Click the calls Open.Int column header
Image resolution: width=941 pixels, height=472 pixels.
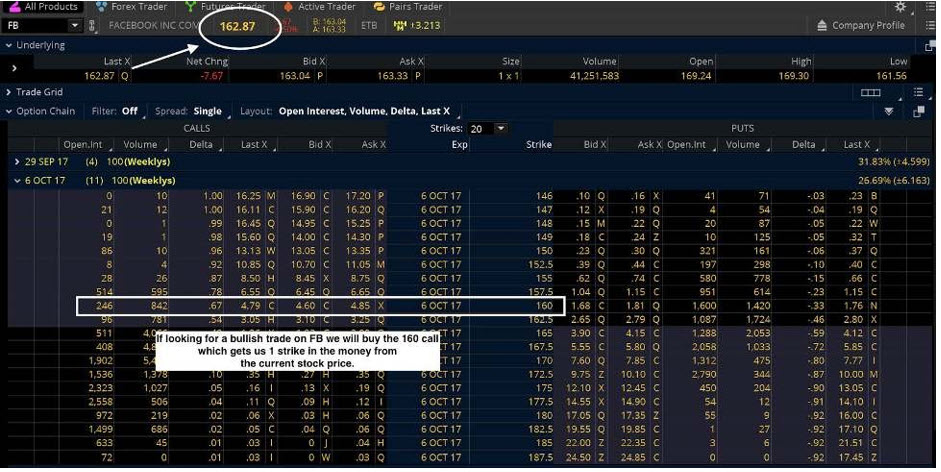coord(83,144)
